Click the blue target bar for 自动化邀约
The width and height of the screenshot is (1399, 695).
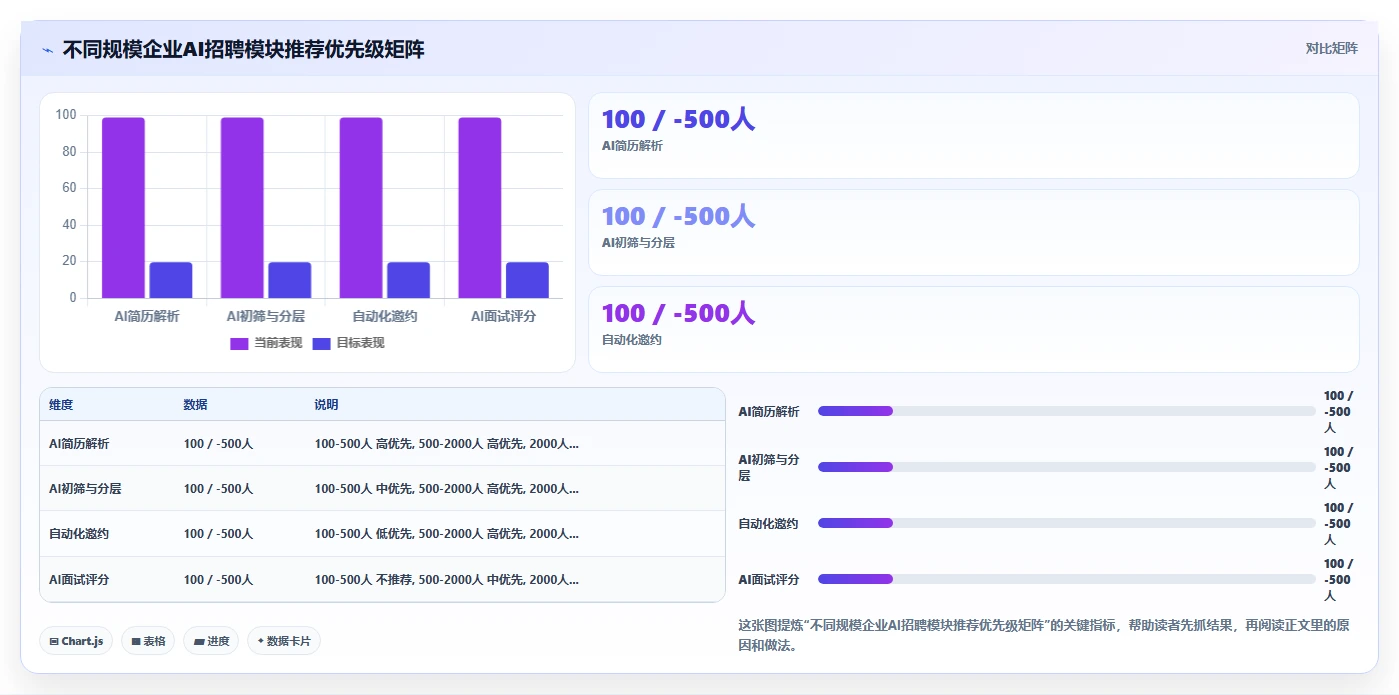click(x=409, y=280)
